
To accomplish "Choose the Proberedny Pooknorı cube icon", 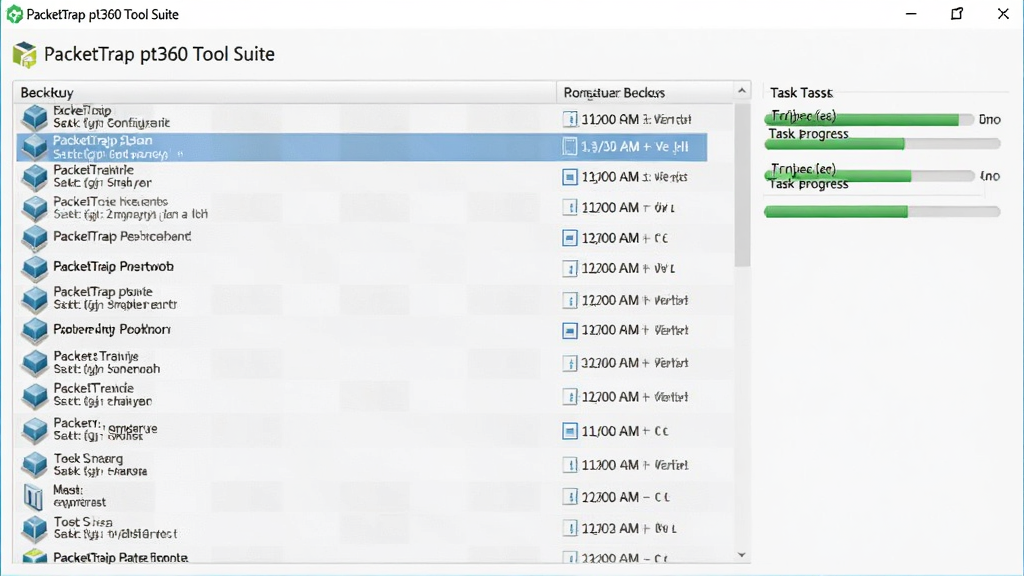I will (35, 330).
